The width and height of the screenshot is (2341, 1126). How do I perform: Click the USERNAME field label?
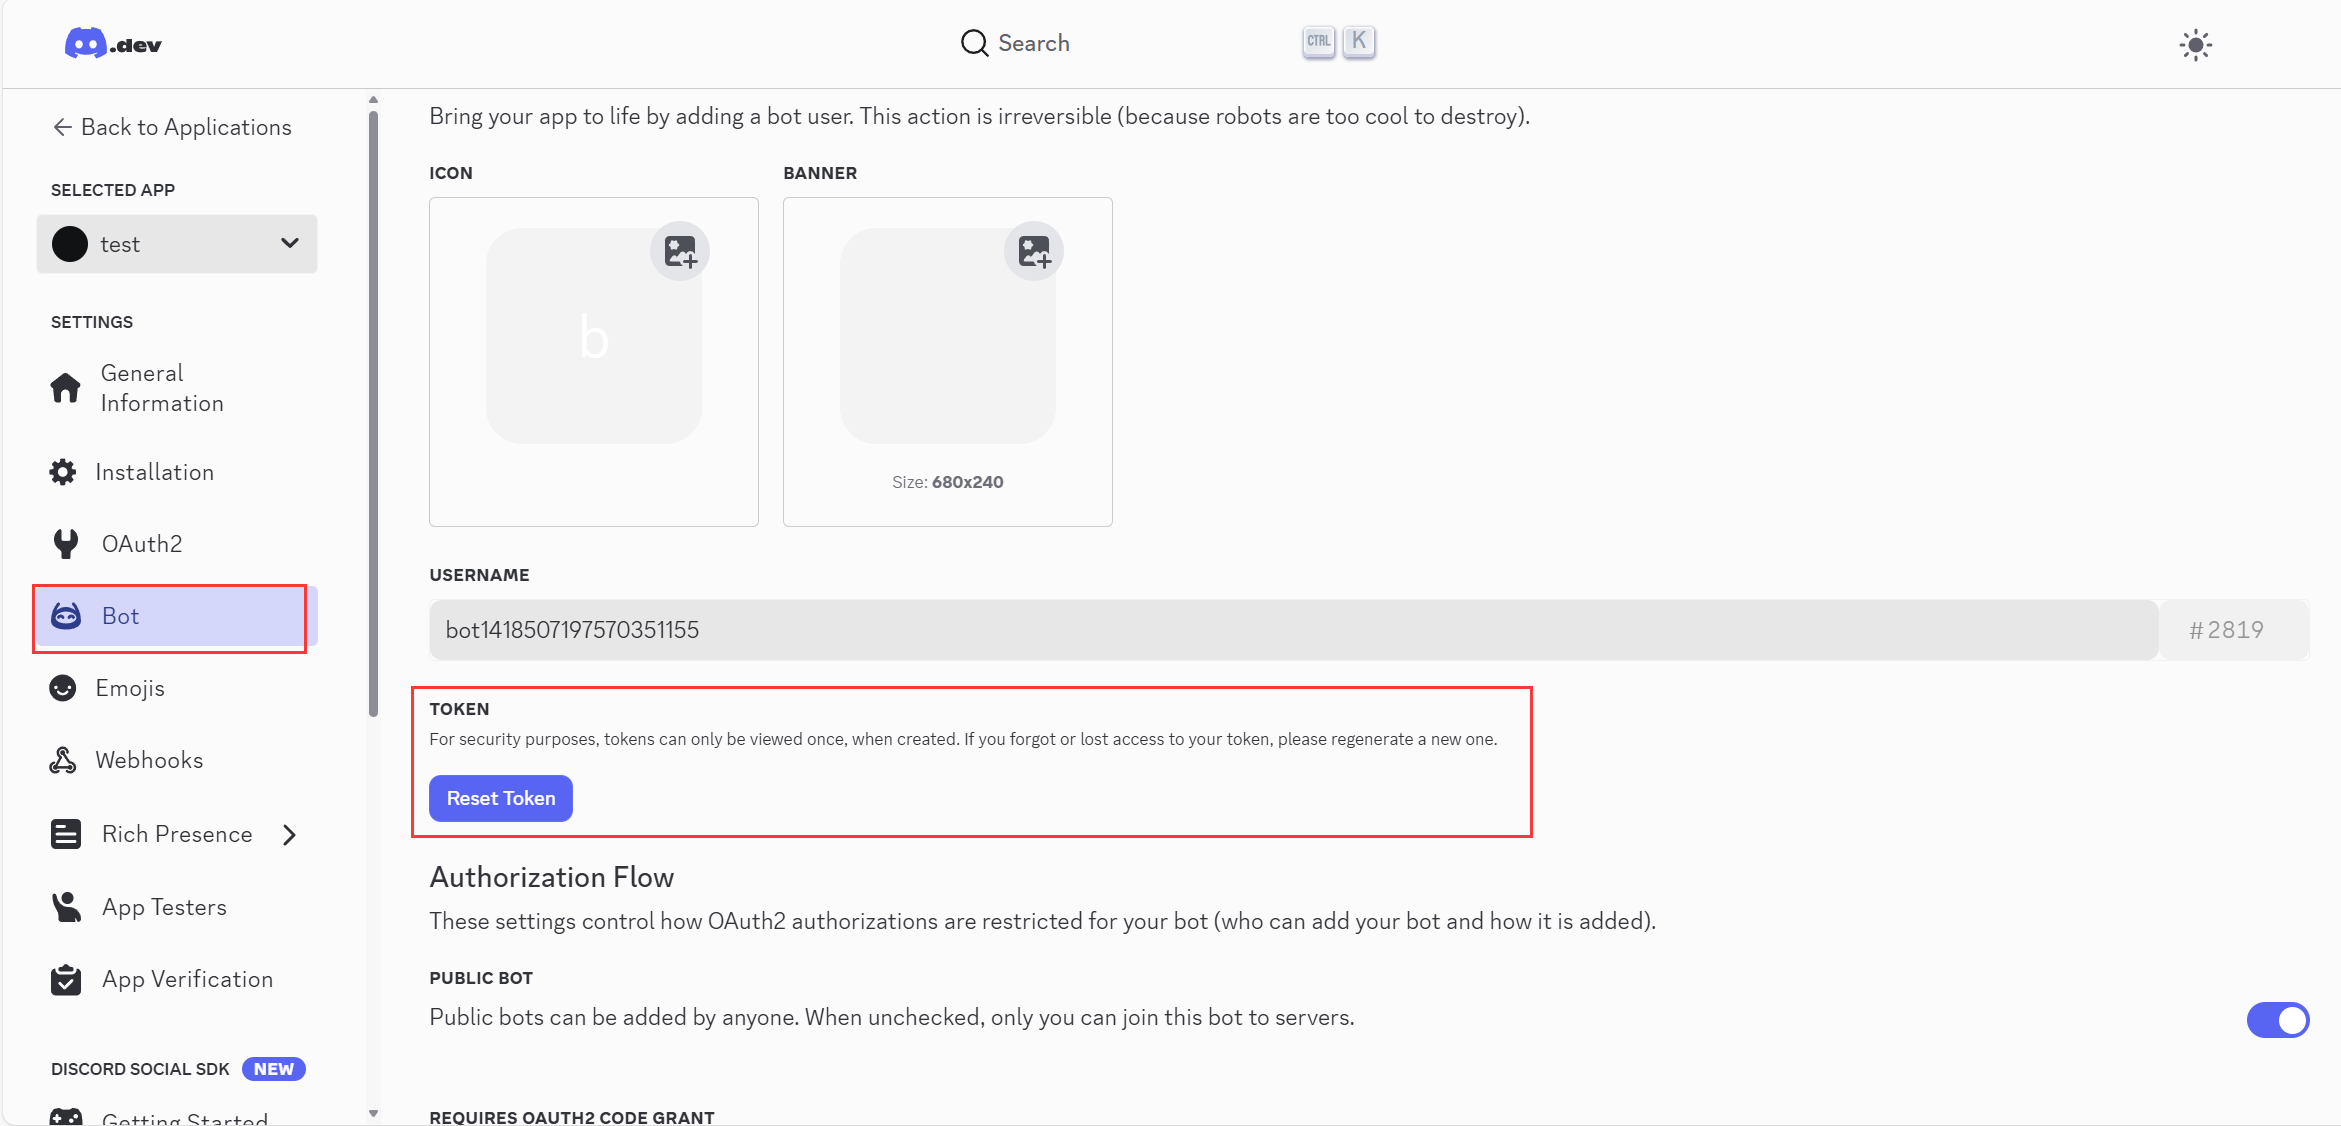480,575
